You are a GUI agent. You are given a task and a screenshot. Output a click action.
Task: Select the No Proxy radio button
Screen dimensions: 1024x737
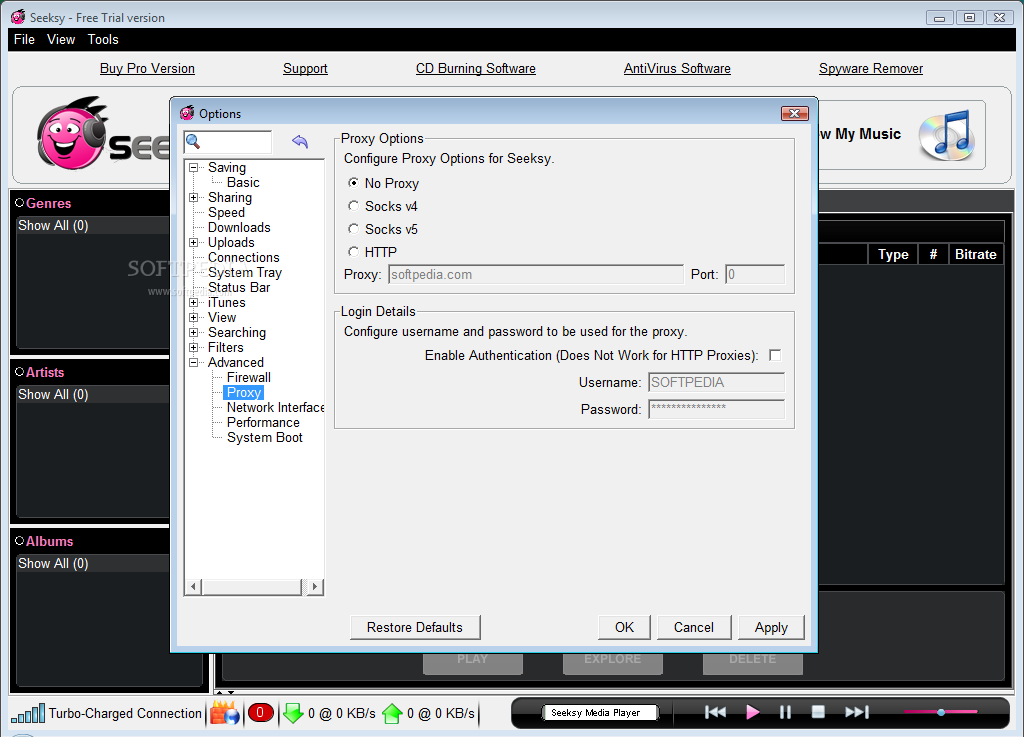coord(353,183)
